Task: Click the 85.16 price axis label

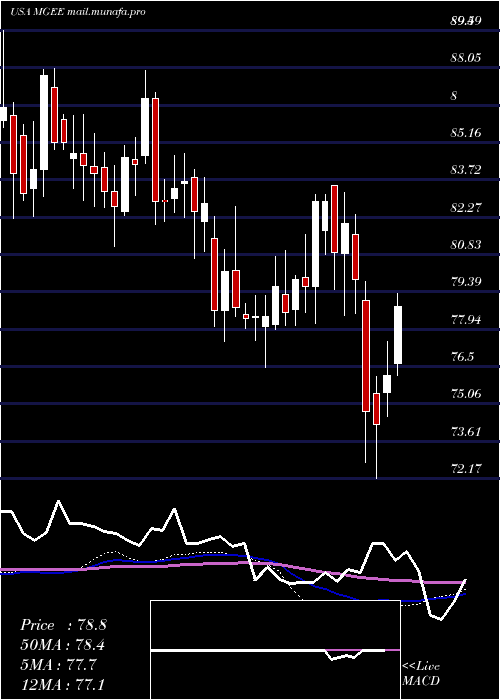Action: pyautogui.click(x=466, y=133)
